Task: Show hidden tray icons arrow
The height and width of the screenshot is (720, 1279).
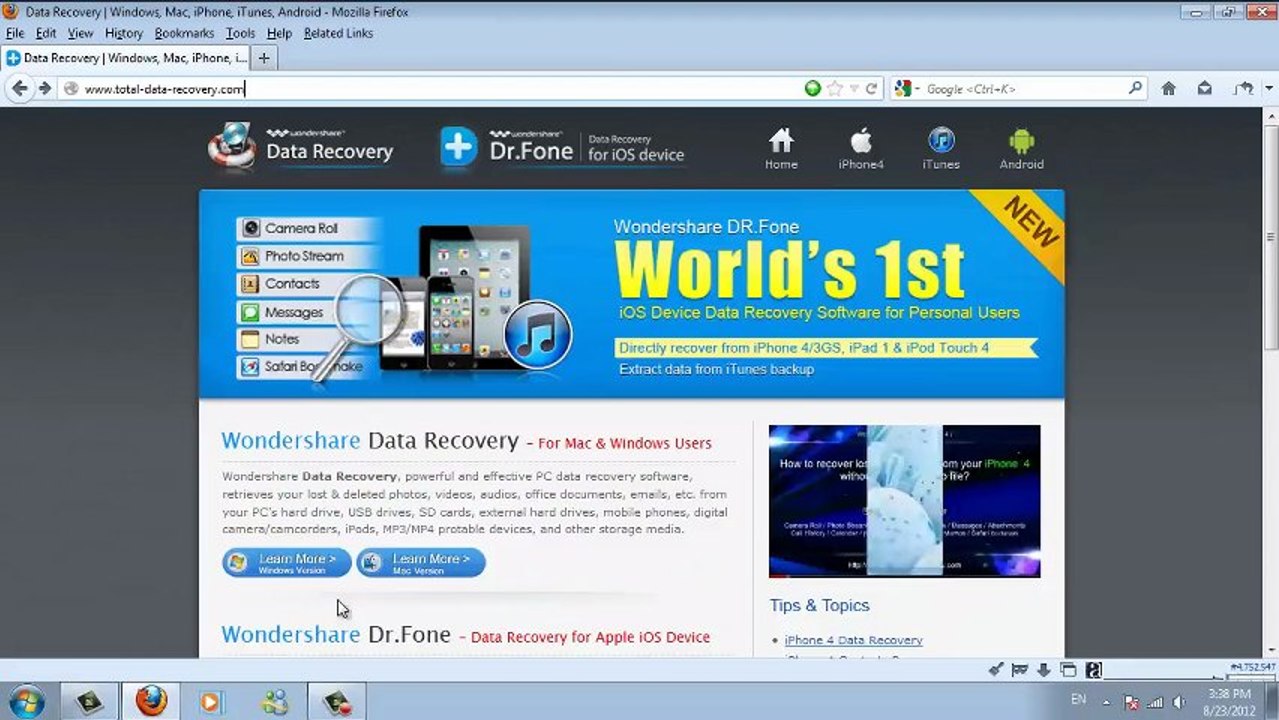Action: click(1106, 702)
